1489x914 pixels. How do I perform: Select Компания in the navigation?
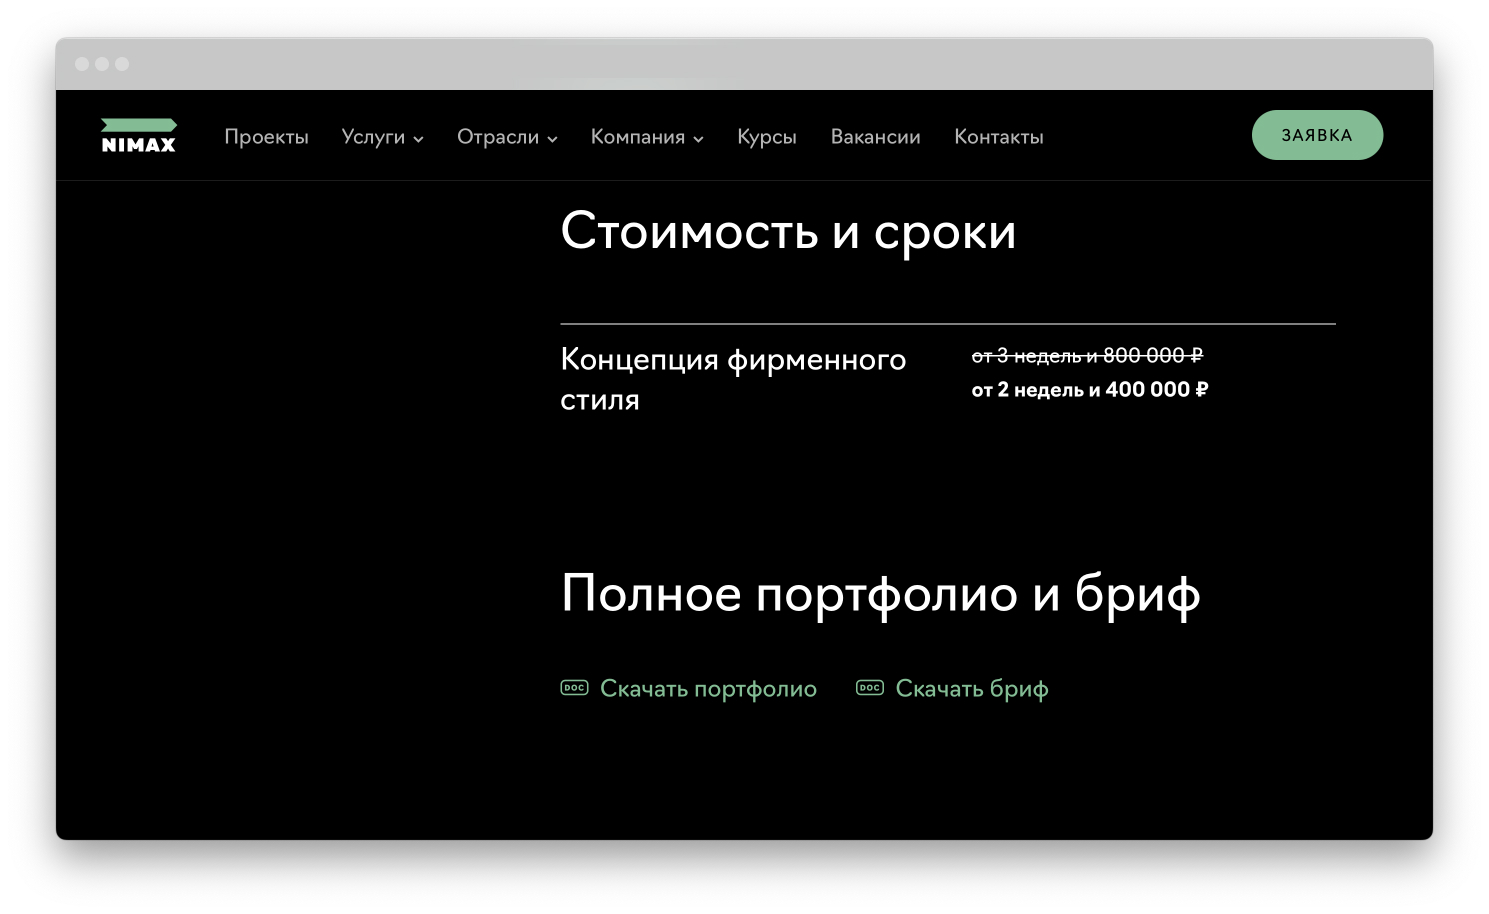coord(637,137)
